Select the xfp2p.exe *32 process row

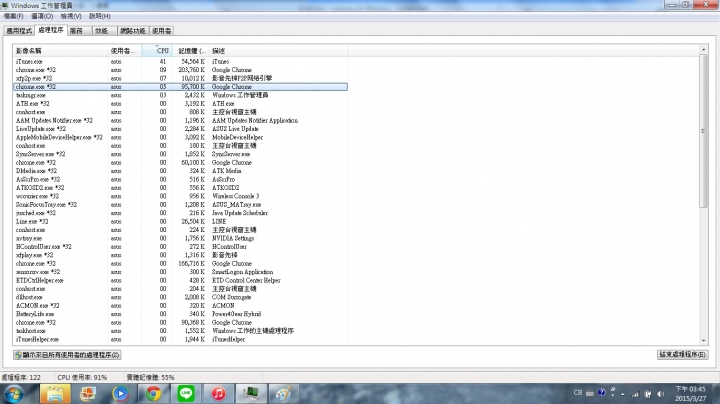(180, 78)
